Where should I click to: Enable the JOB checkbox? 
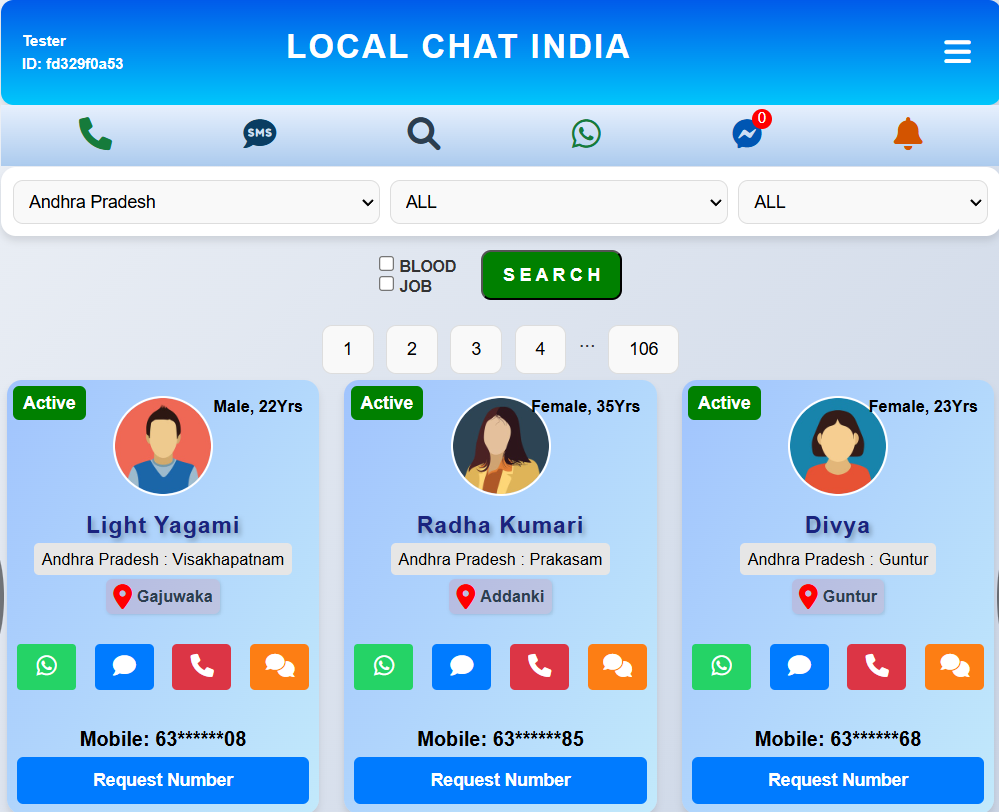[x=386, y=283]
